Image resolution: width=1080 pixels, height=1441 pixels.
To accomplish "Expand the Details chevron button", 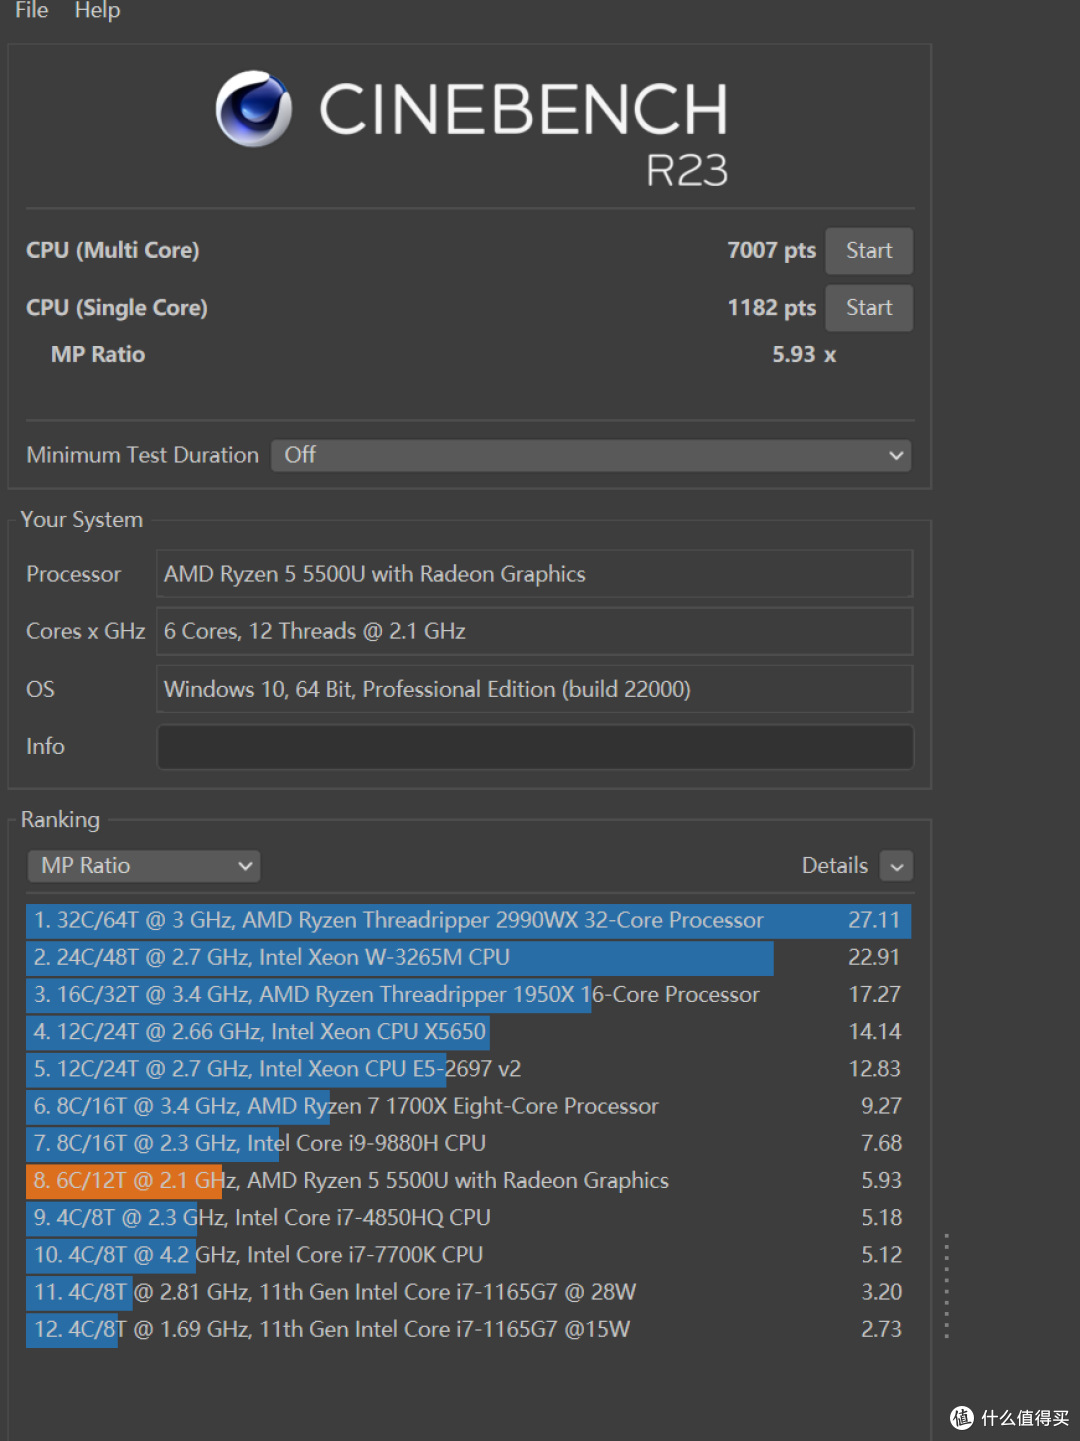I will tap(897, 866).
